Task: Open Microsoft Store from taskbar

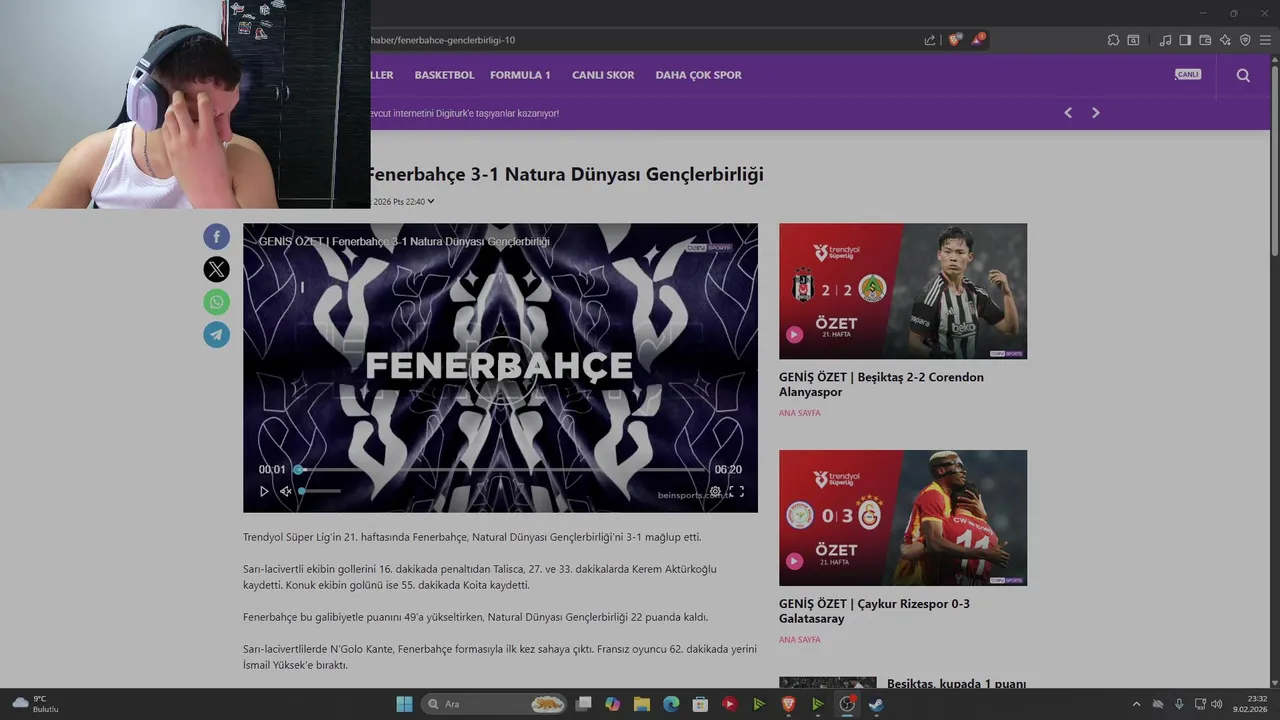Action: tap(700, 704)
